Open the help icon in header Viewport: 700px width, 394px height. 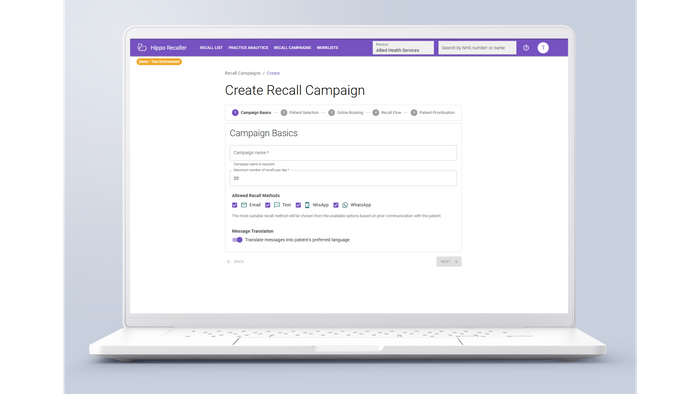pos(526,48)
